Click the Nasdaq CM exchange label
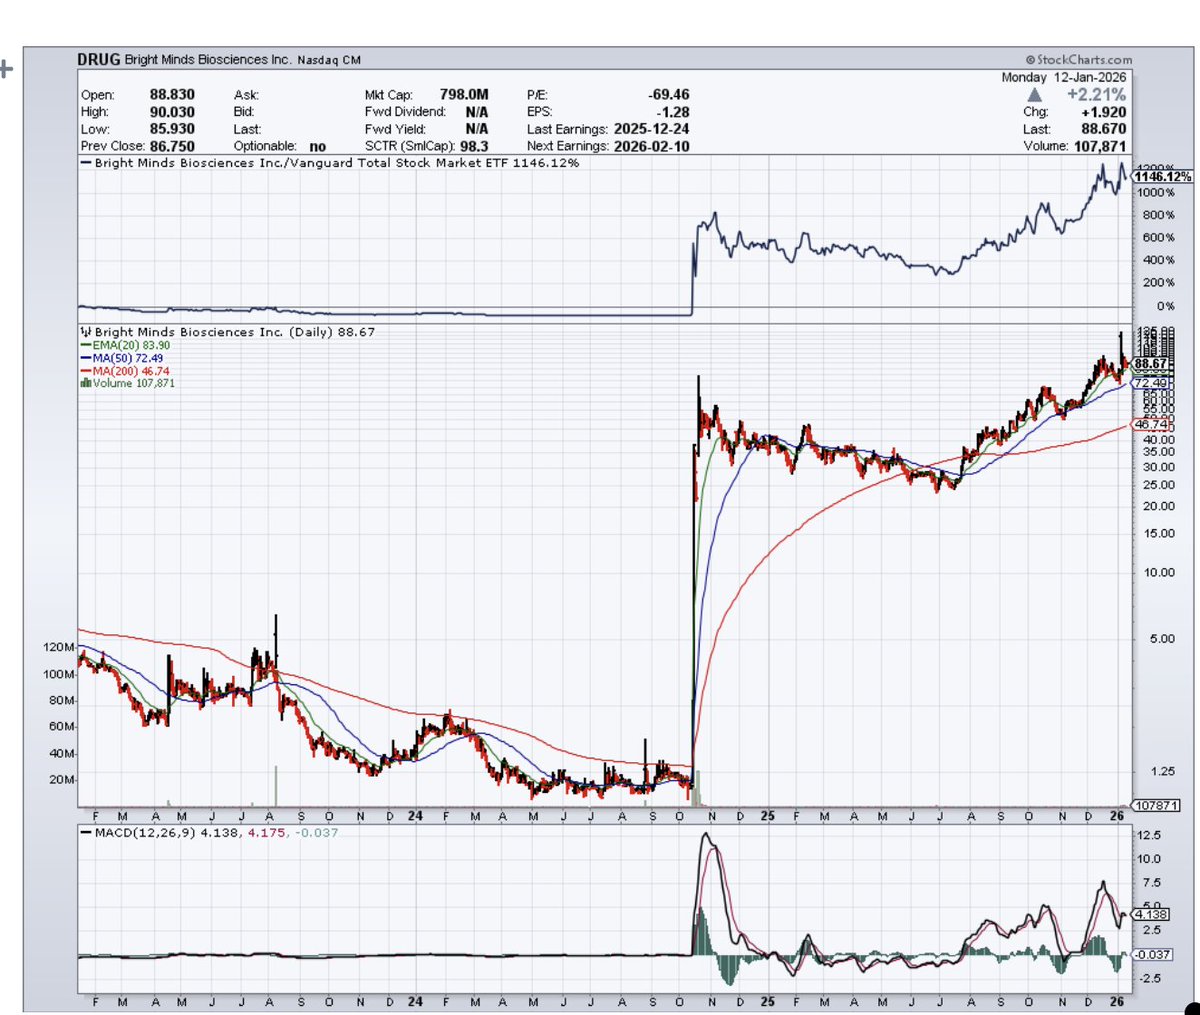Viewport: 1200px width, 1015px height. [329, 60]
